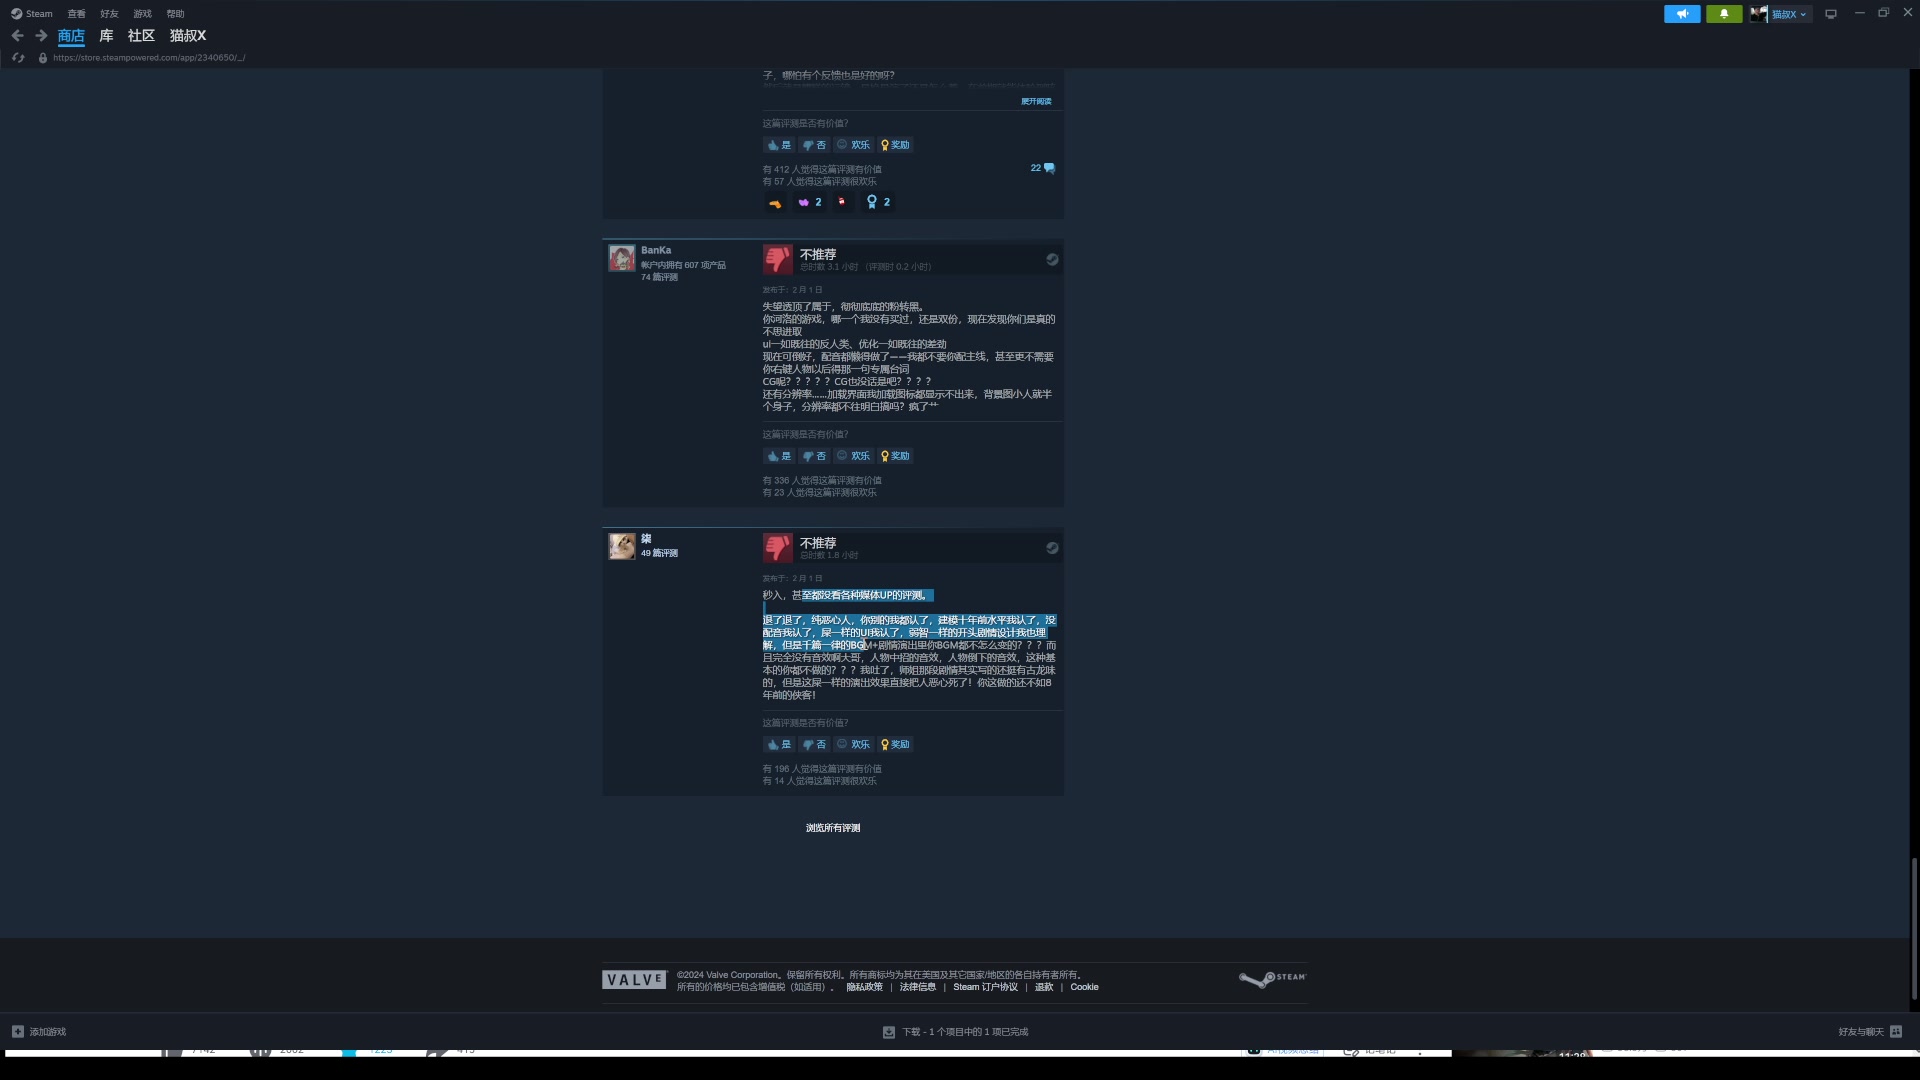Expand the truncated review via 展开阅读
The width and height of the screenshot is (1920, 1080).
coord(1036,102)
